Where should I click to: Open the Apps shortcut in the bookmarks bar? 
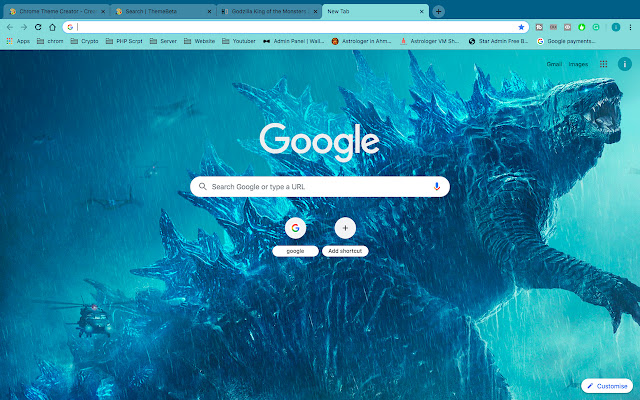tap(18, 41)
